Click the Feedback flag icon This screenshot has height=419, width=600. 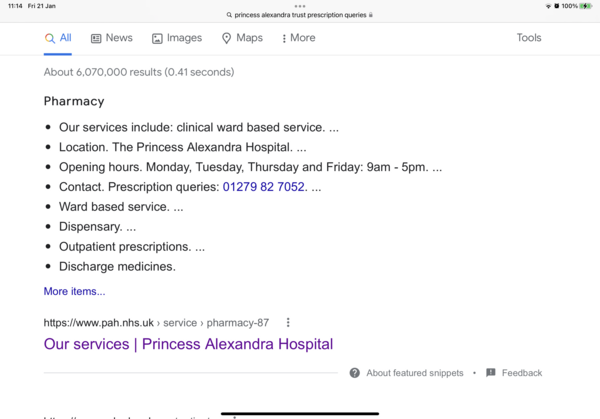(x=491, y=373)
